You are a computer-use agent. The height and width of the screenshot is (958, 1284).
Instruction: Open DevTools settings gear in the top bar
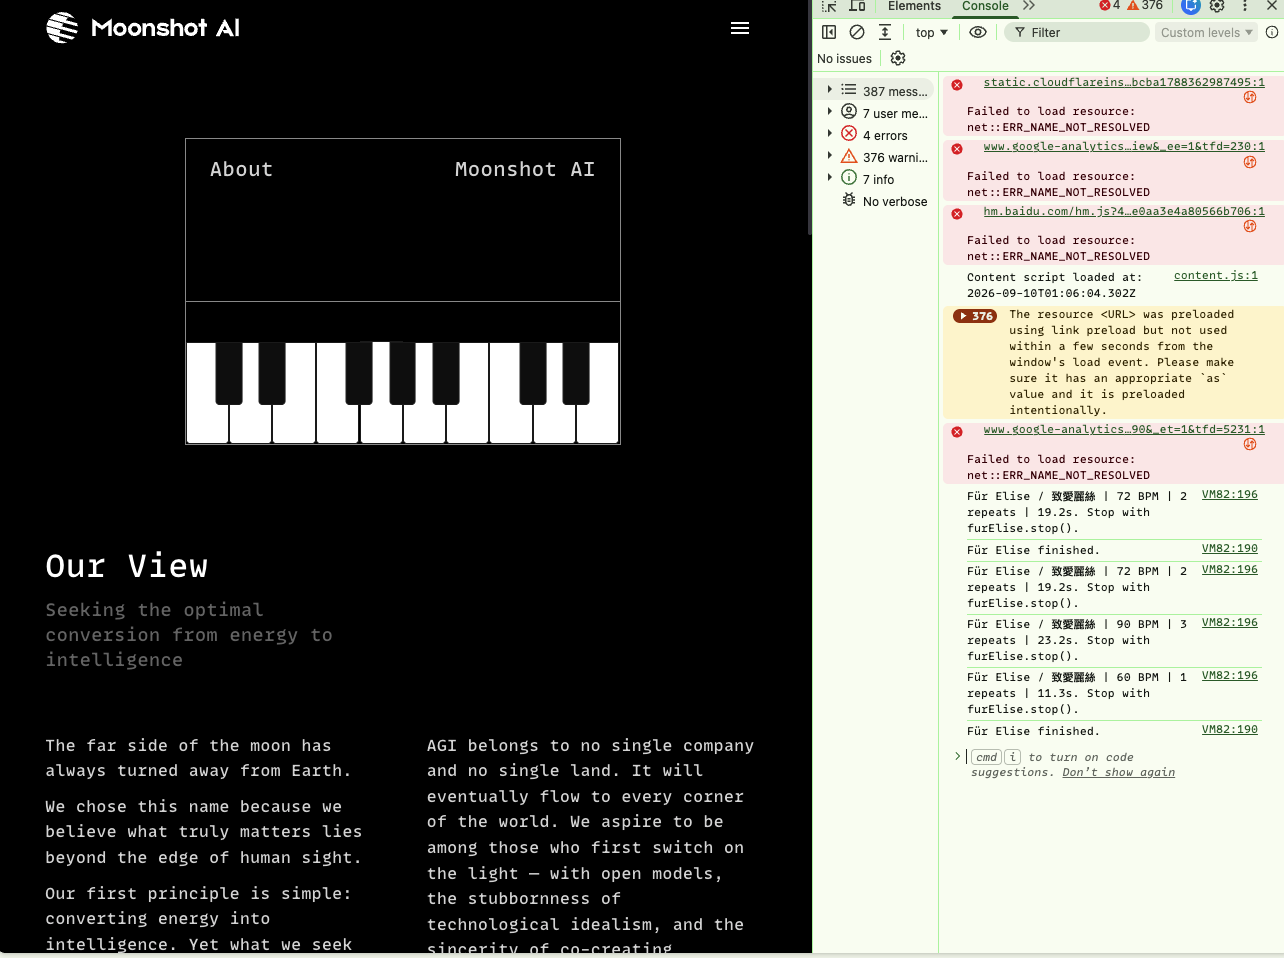pos(1217,6)
